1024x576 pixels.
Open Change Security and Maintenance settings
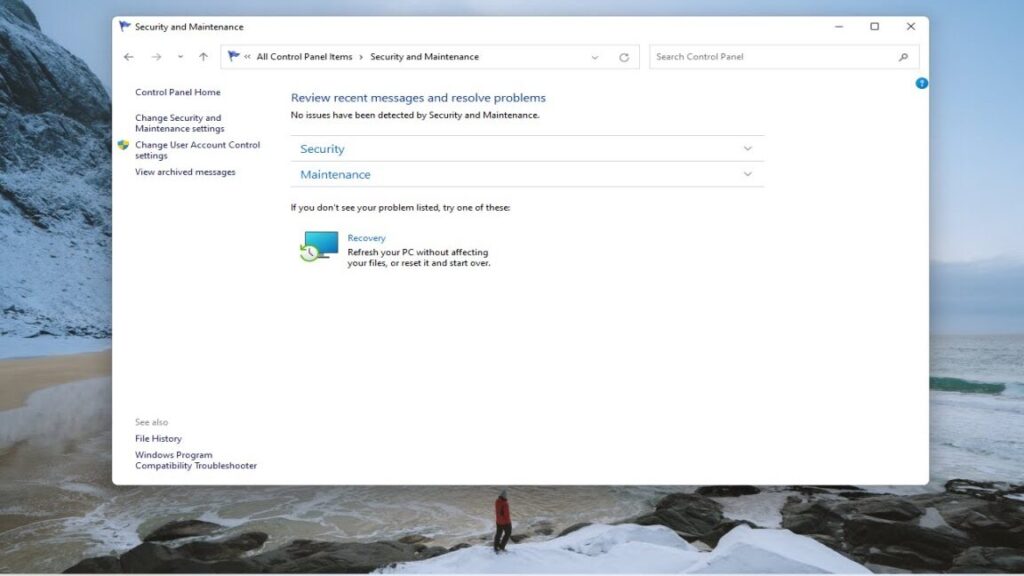pos(178,122)
